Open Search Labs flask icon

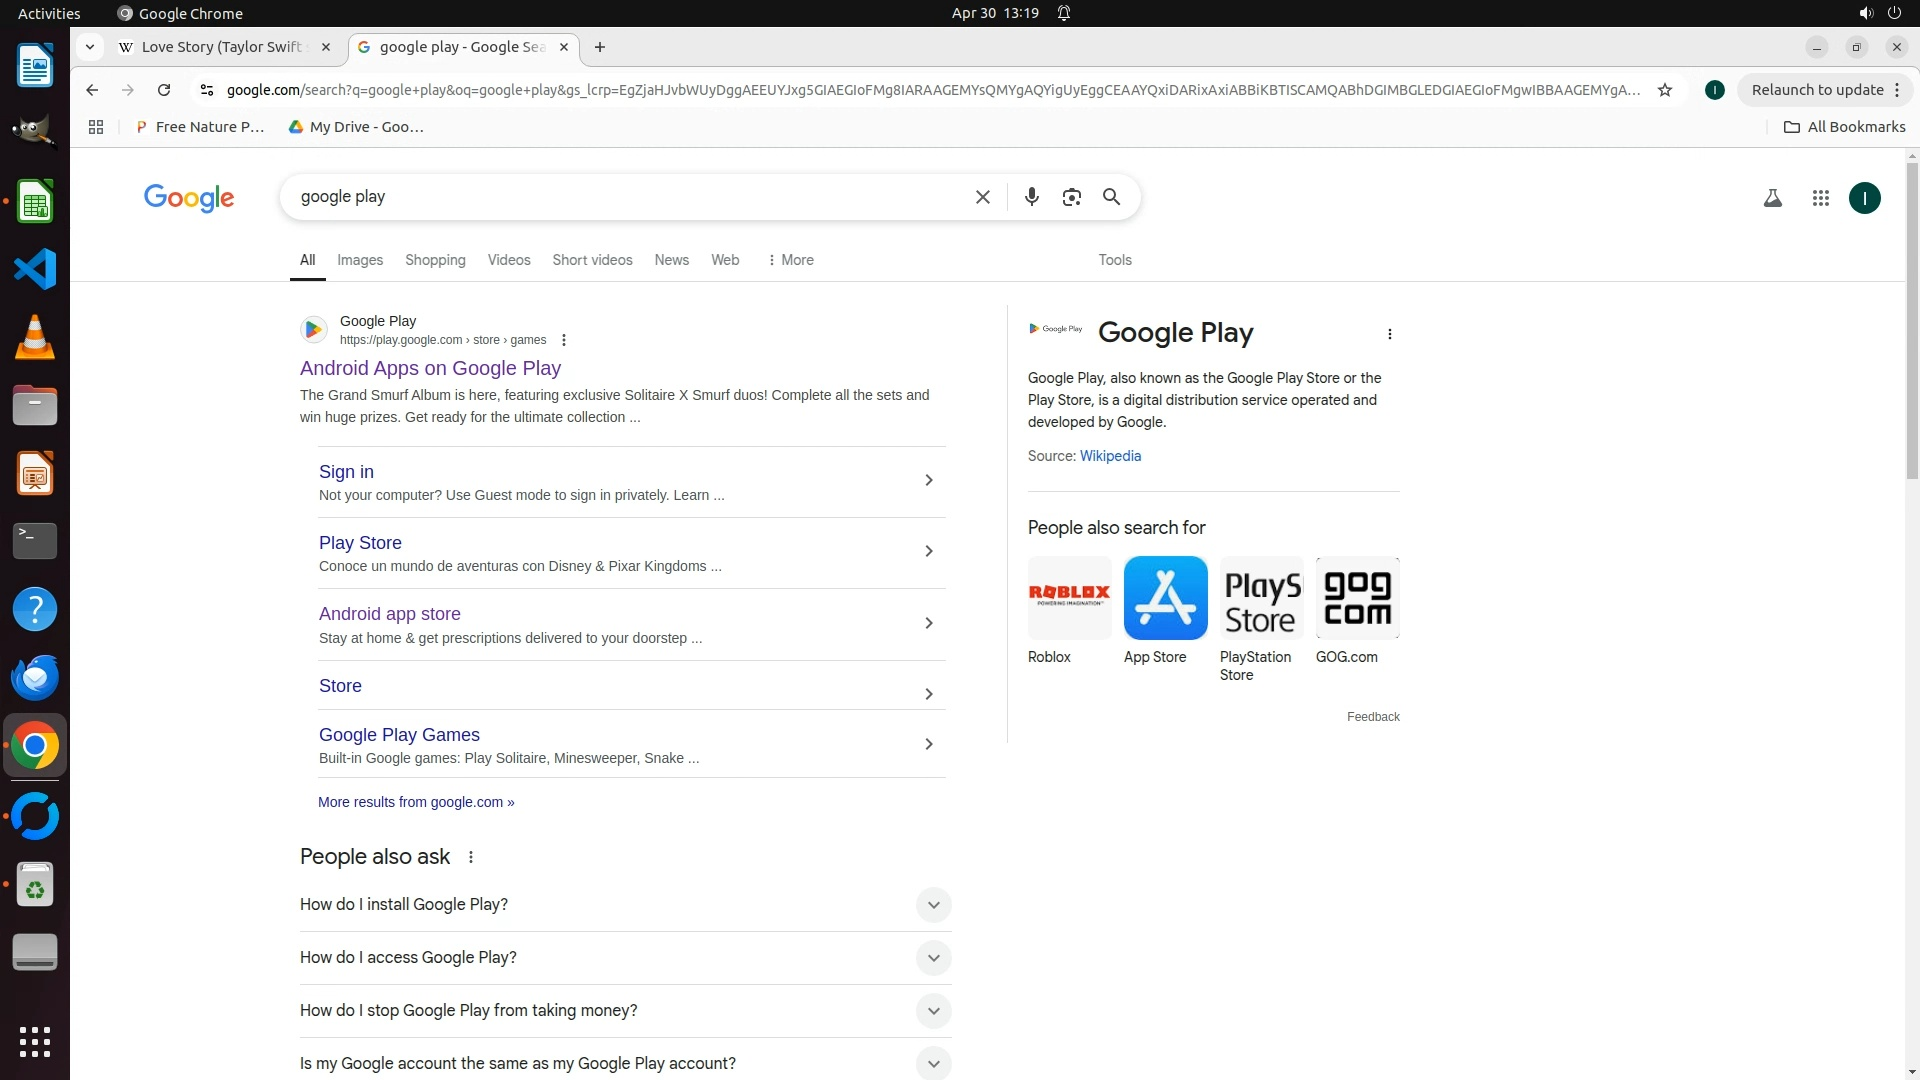[x=1772, y=198]
